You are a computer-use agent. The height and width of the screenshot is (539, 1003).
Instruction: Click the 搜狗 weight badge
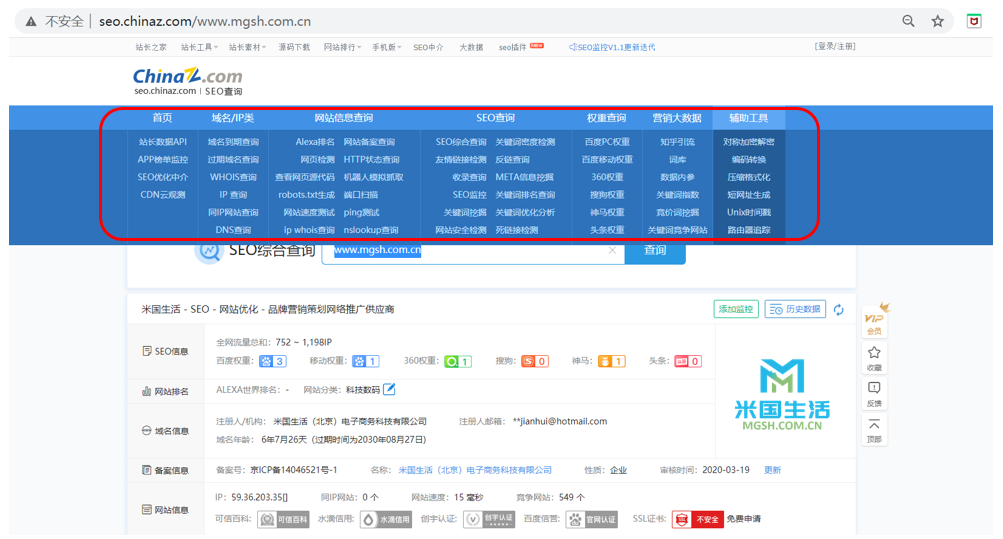tap(535, 361)
